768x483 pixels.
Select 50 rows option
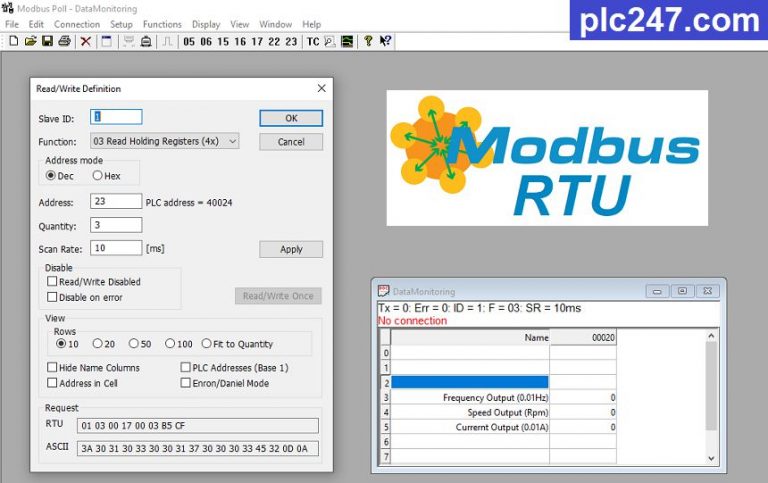pos(134,343)
